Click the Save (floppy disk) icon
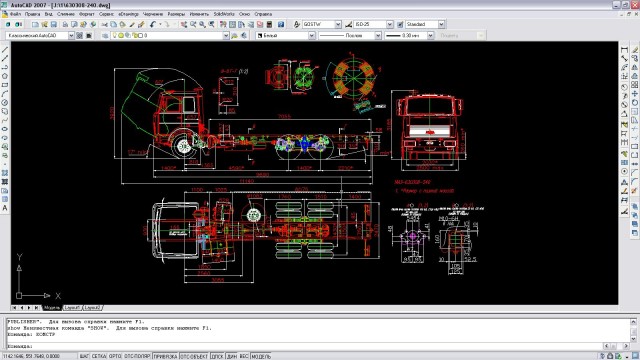The image size is (640, 360). pos(53,24)
